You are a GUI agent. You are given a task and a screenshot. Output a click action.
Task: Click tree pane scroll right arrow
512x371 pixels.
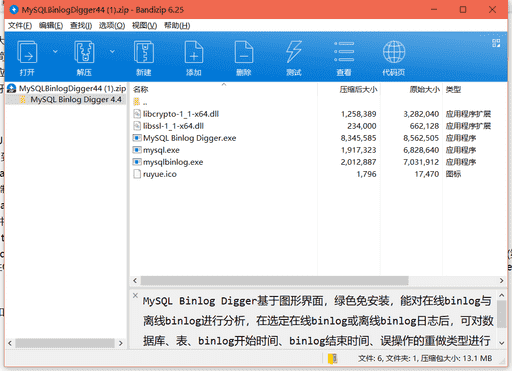[121, 343]
